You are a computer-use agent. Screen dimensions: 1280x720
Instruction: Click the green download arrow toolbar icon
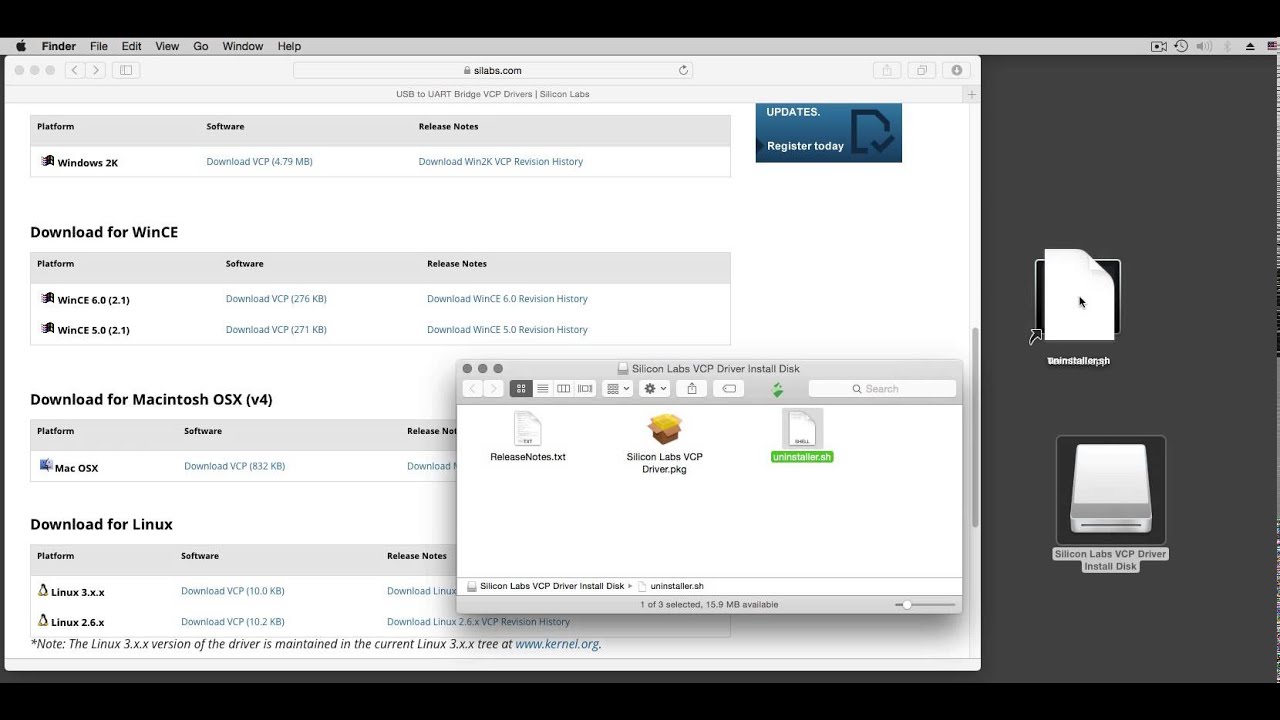pyautogui.click(x=778, y=389)
